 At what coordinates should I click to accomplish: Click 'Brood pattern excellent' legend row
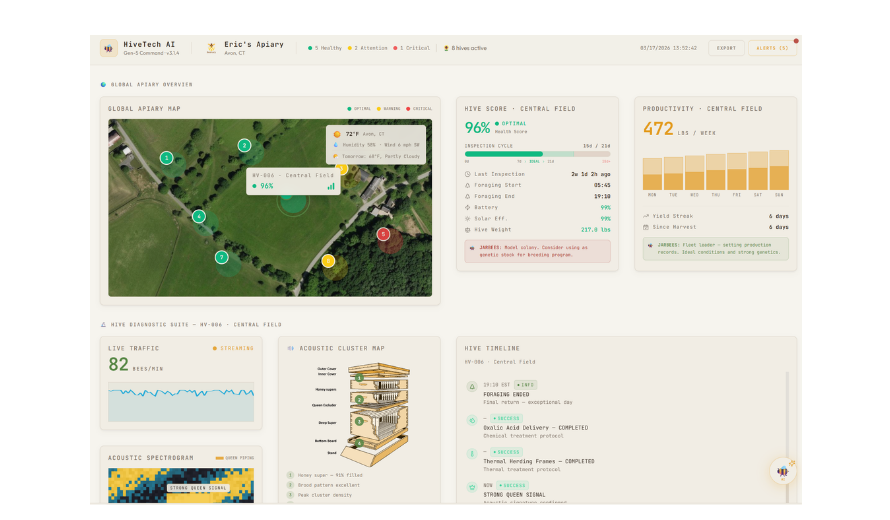point(324,485)
